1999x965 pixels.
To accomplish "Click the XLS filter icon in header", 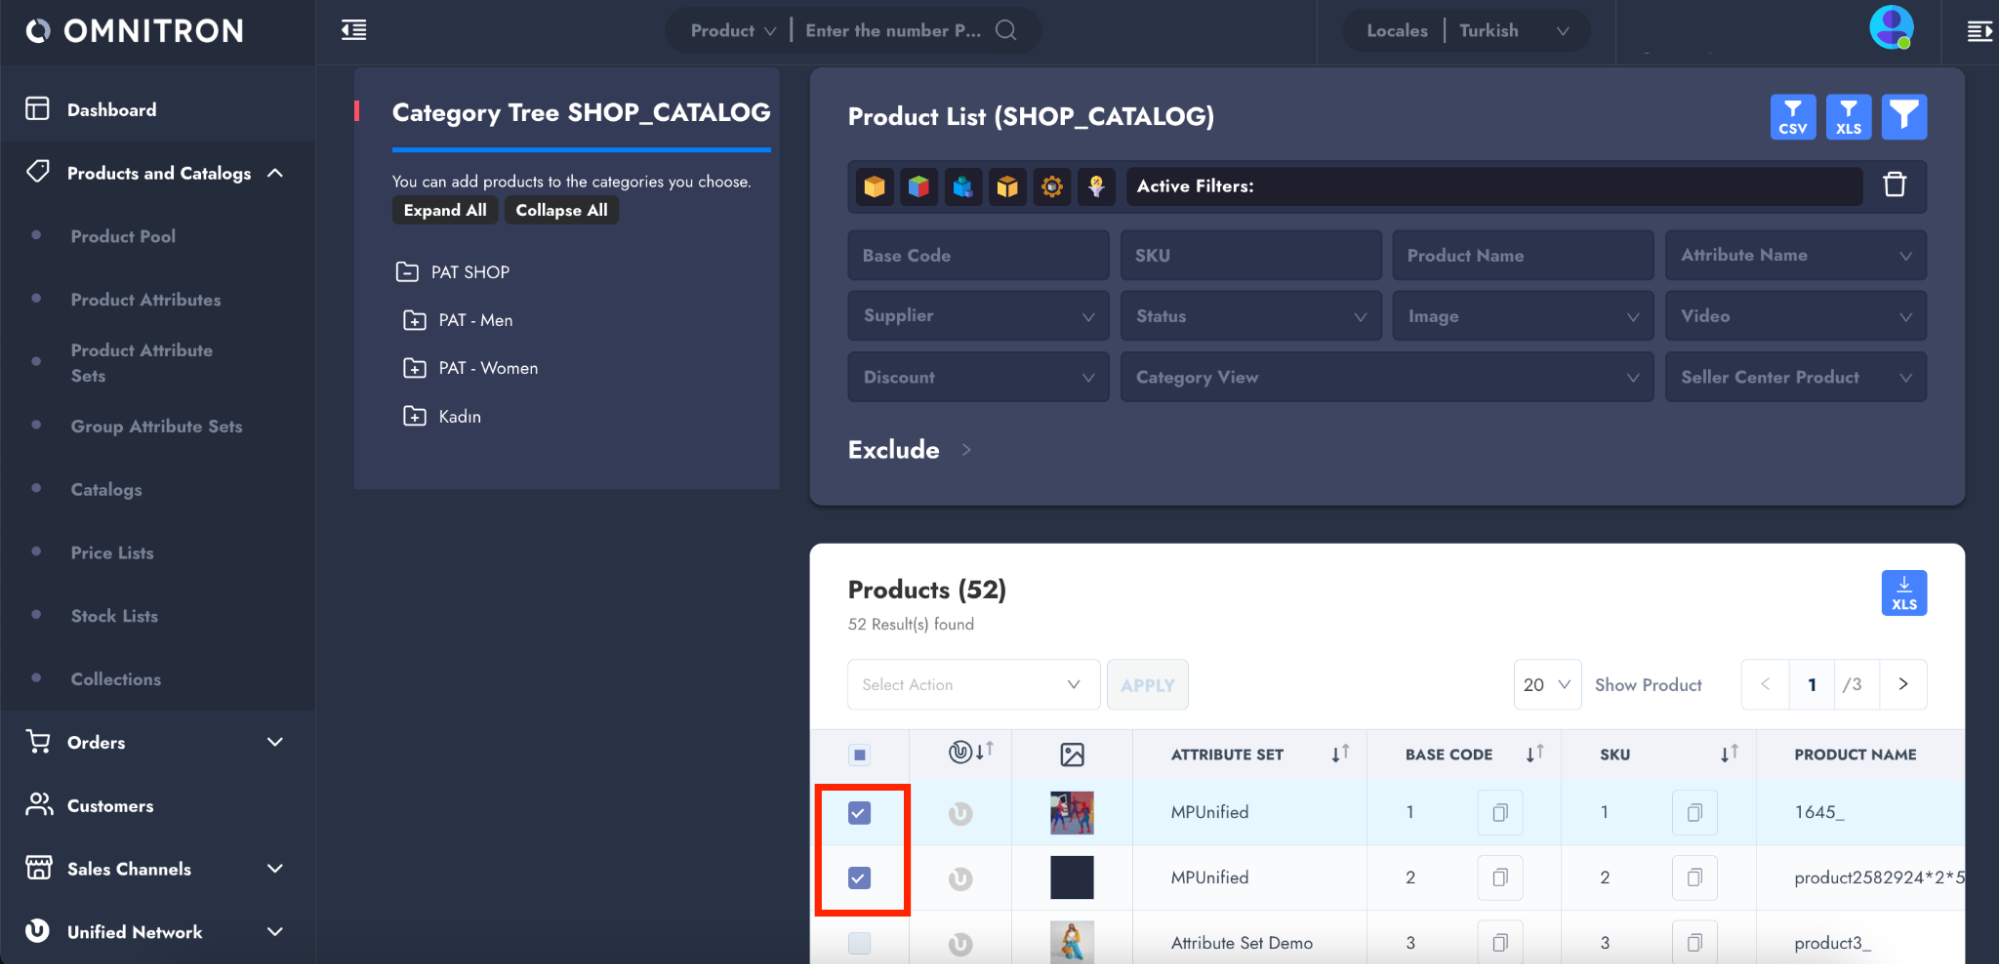I will tap(1848, 117).
